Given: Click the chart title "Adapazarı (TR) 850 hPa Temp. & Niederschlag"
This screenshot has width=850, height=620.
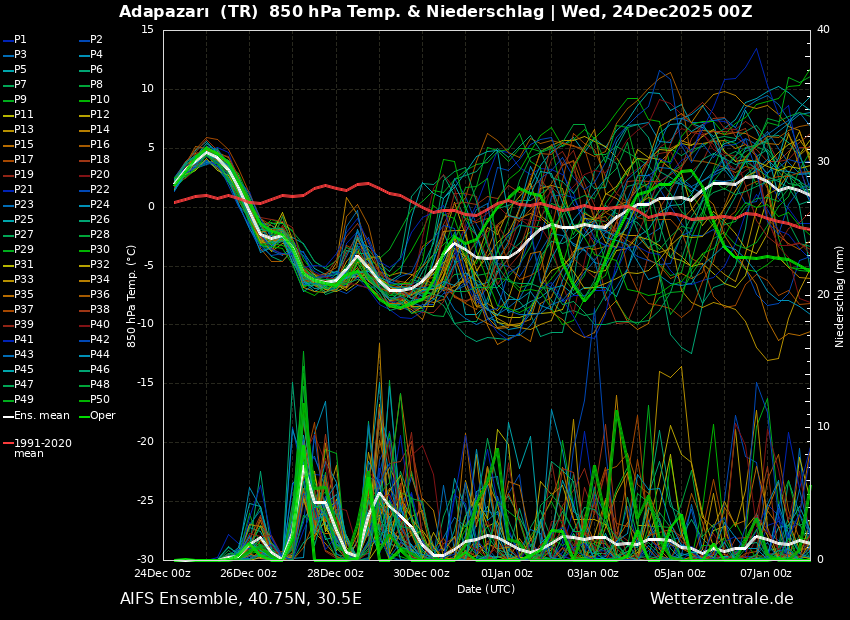Looking at the screenshot, I should [x=331, y=11].
